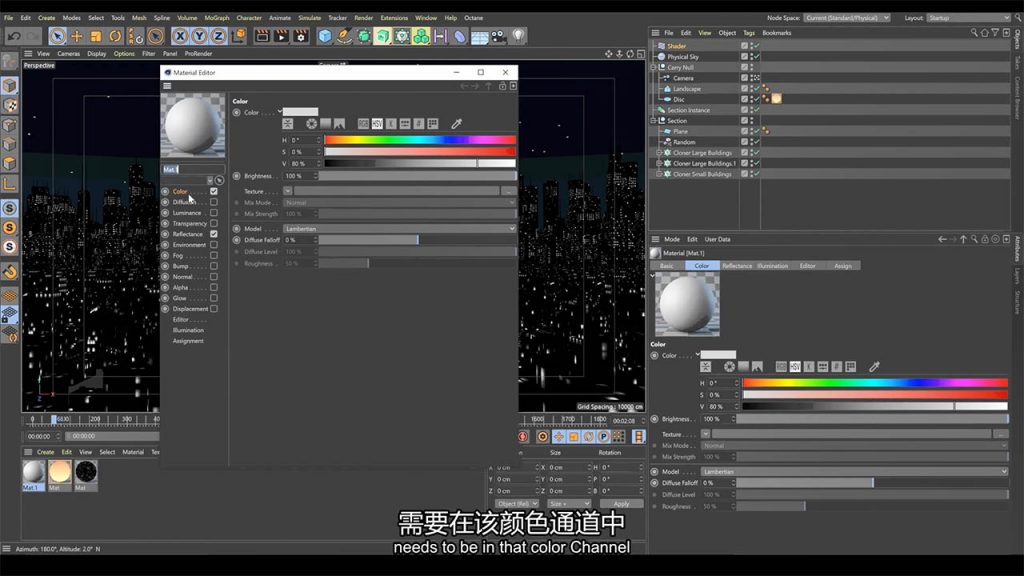The width and height of the screenshot is (1024, 576).
Task: Click the Undo arrow in the top toolbar
Action: (14, 36)
